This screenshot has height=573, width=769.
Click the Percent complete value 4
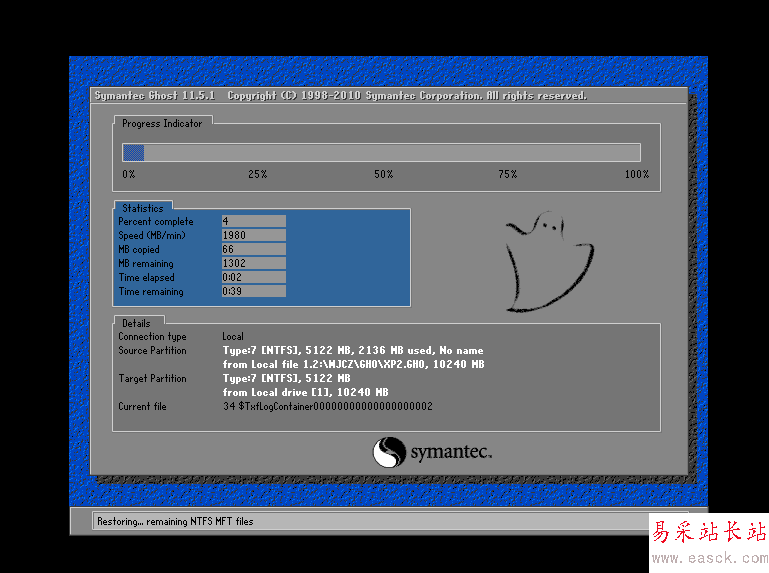254,221
